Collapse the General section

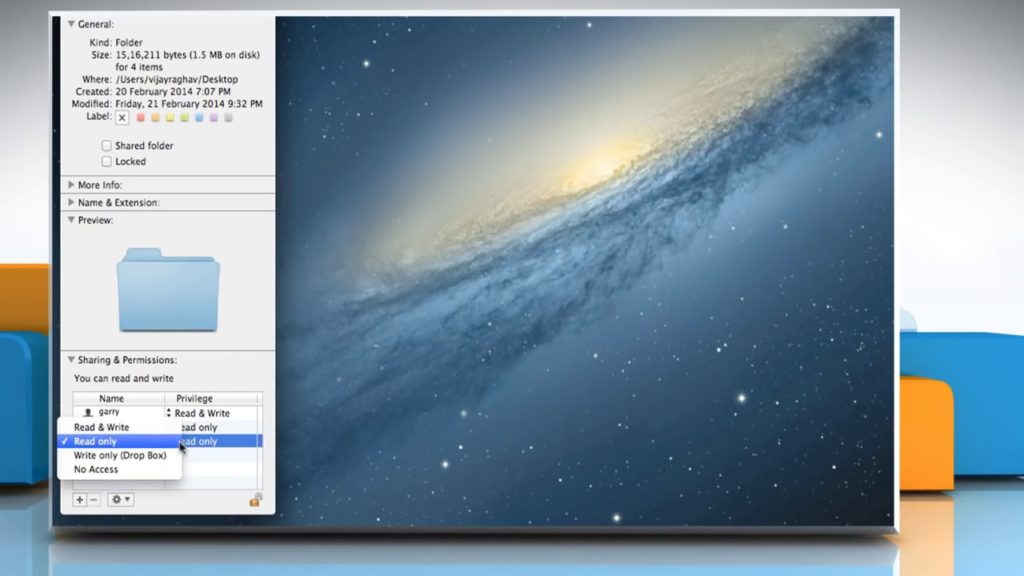click(x=70, y=23)
